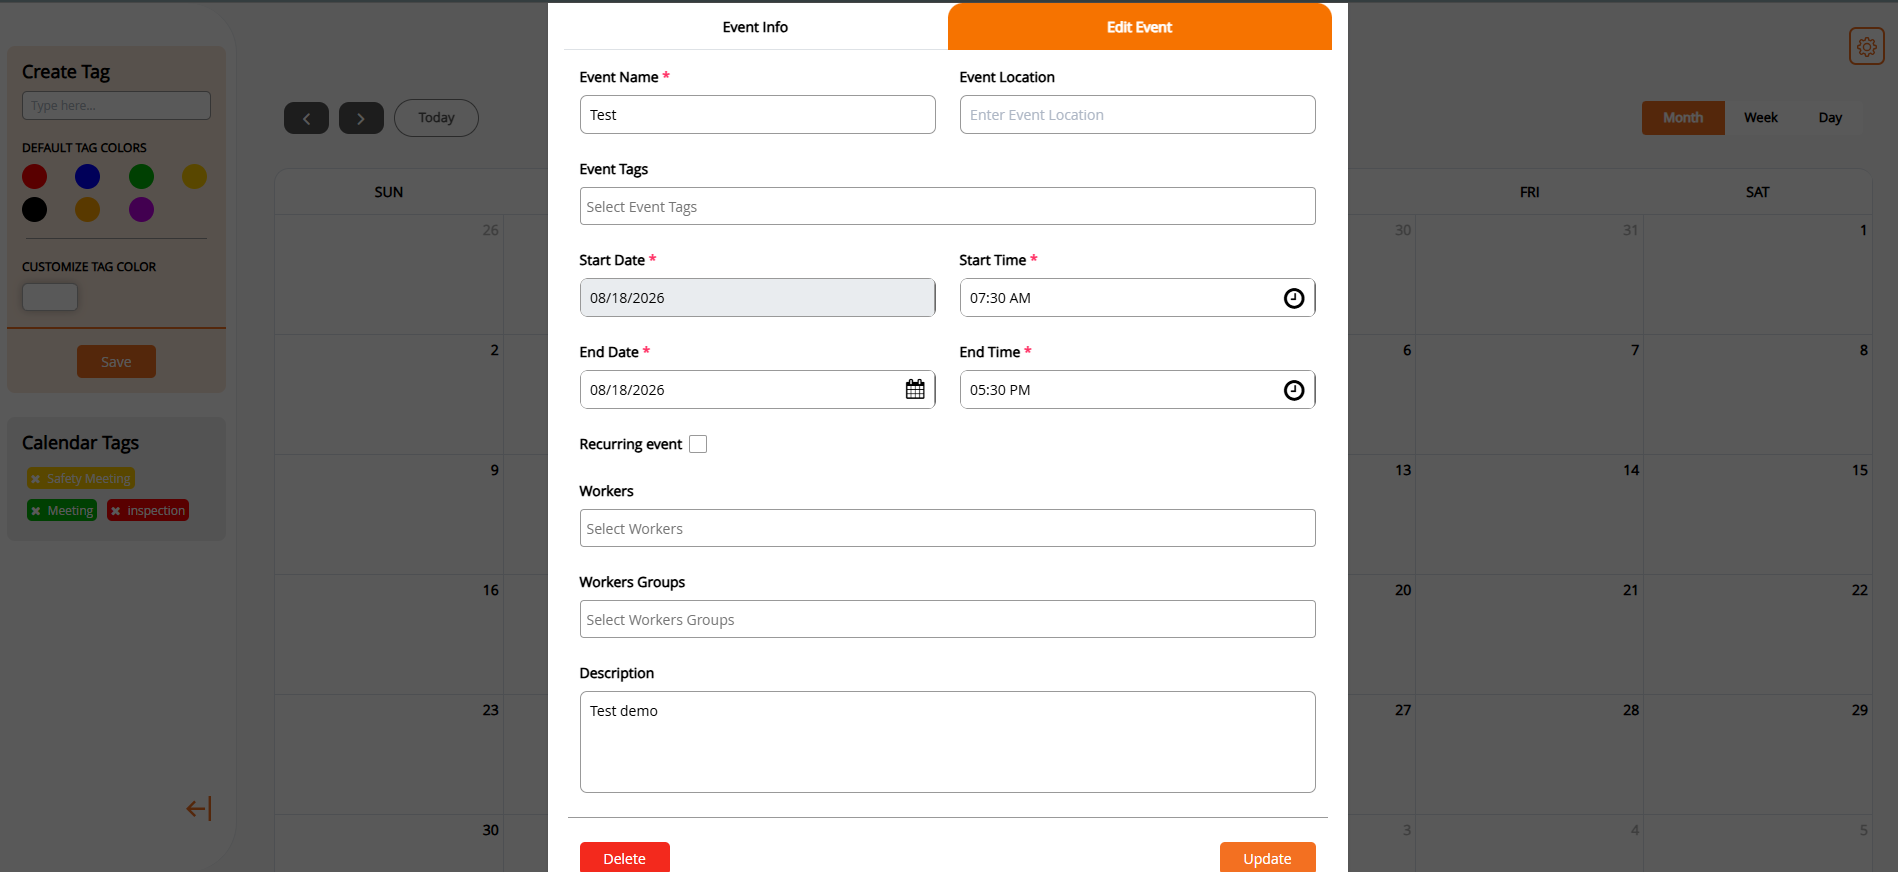This screenshot has height=872, width=1898.
Task: Switch to the Event Info tab
Action: [x=755, y=27]
